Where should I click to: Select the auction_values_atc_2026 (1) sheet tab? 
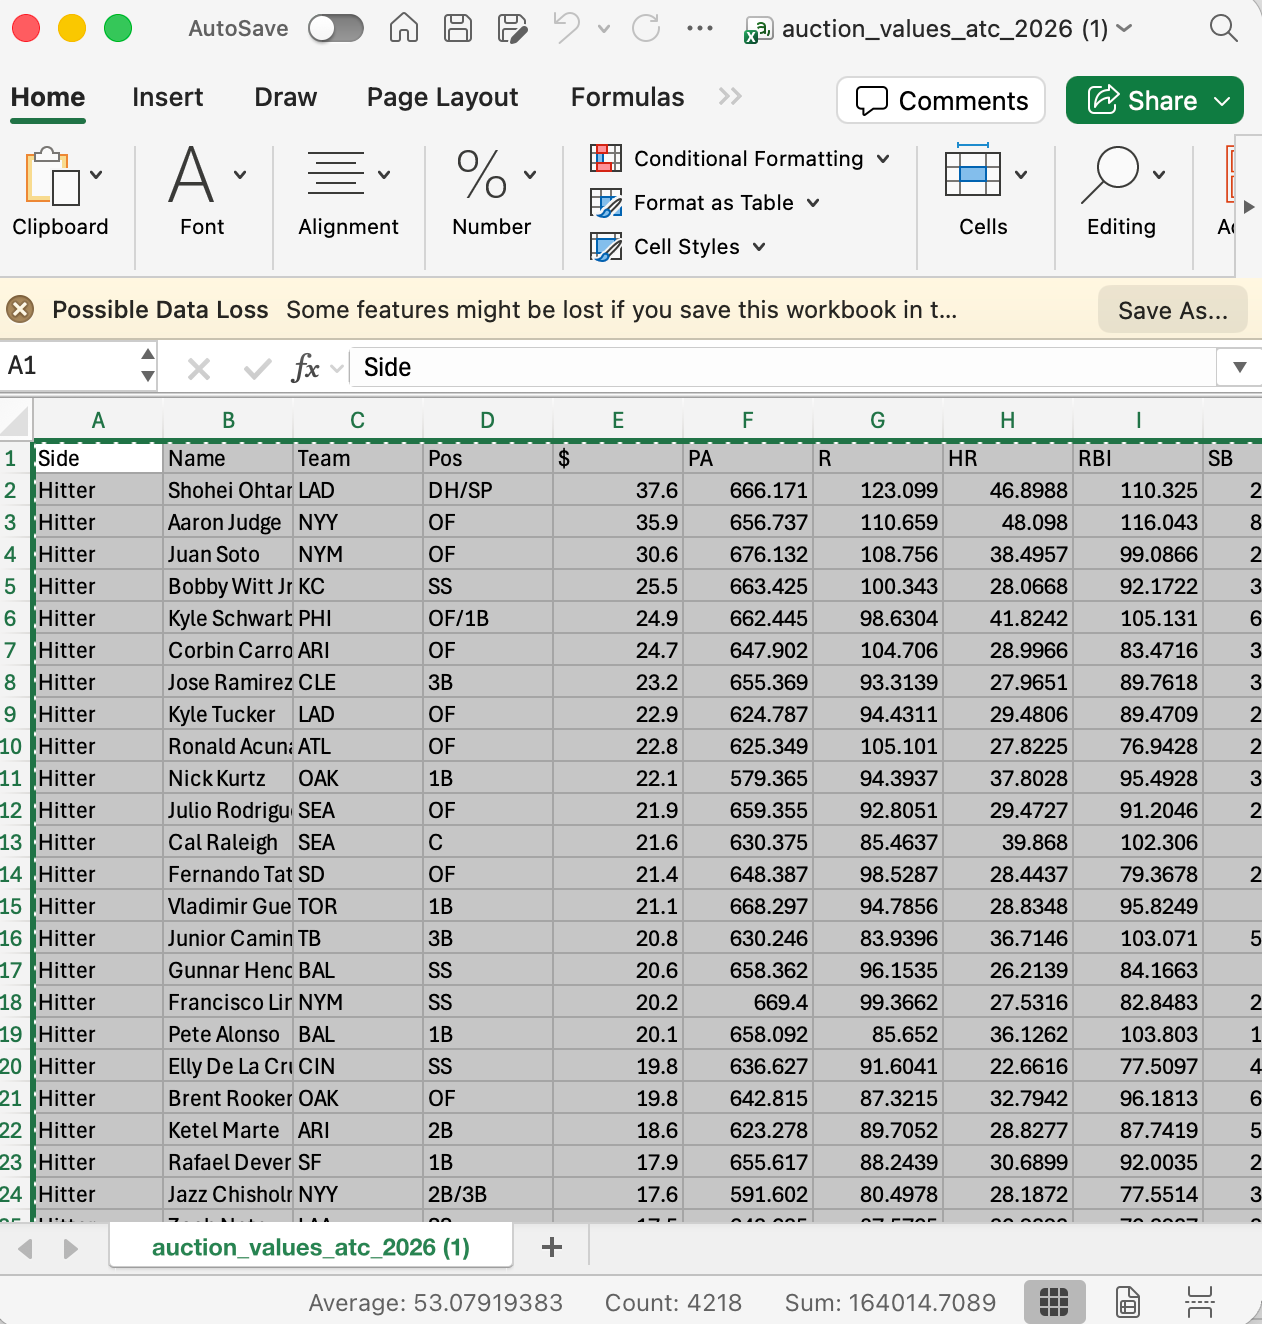point(311,1247)
